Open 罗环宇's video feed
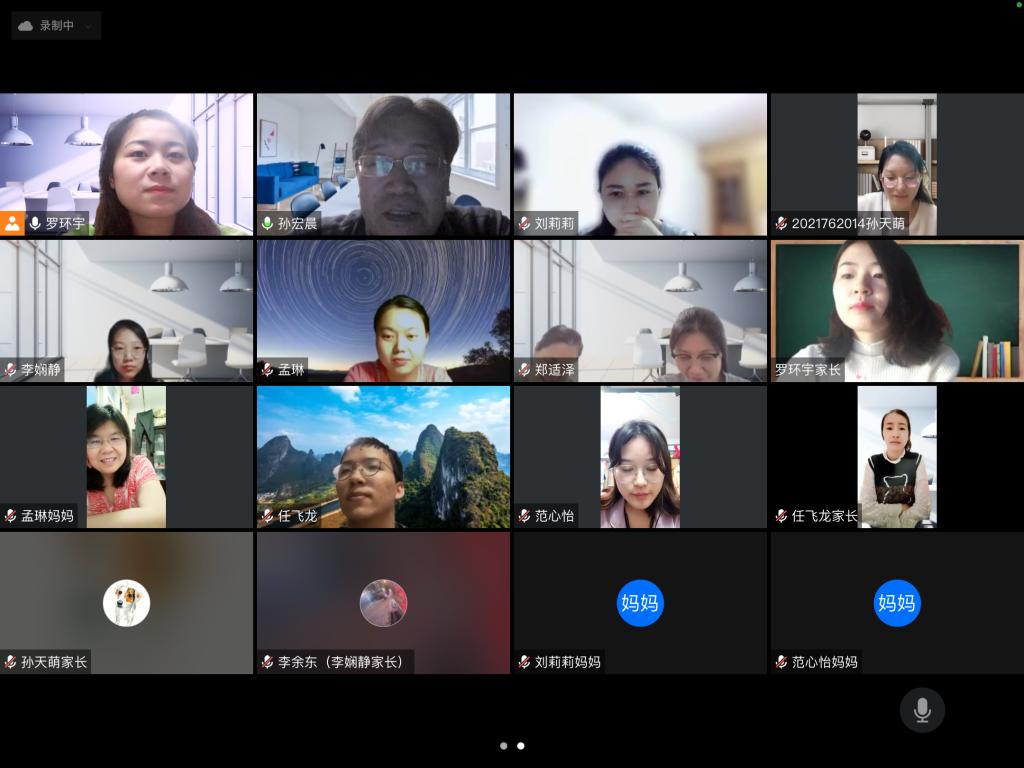This screenshot has height=768, width=1024. click(x=126, y=164)
